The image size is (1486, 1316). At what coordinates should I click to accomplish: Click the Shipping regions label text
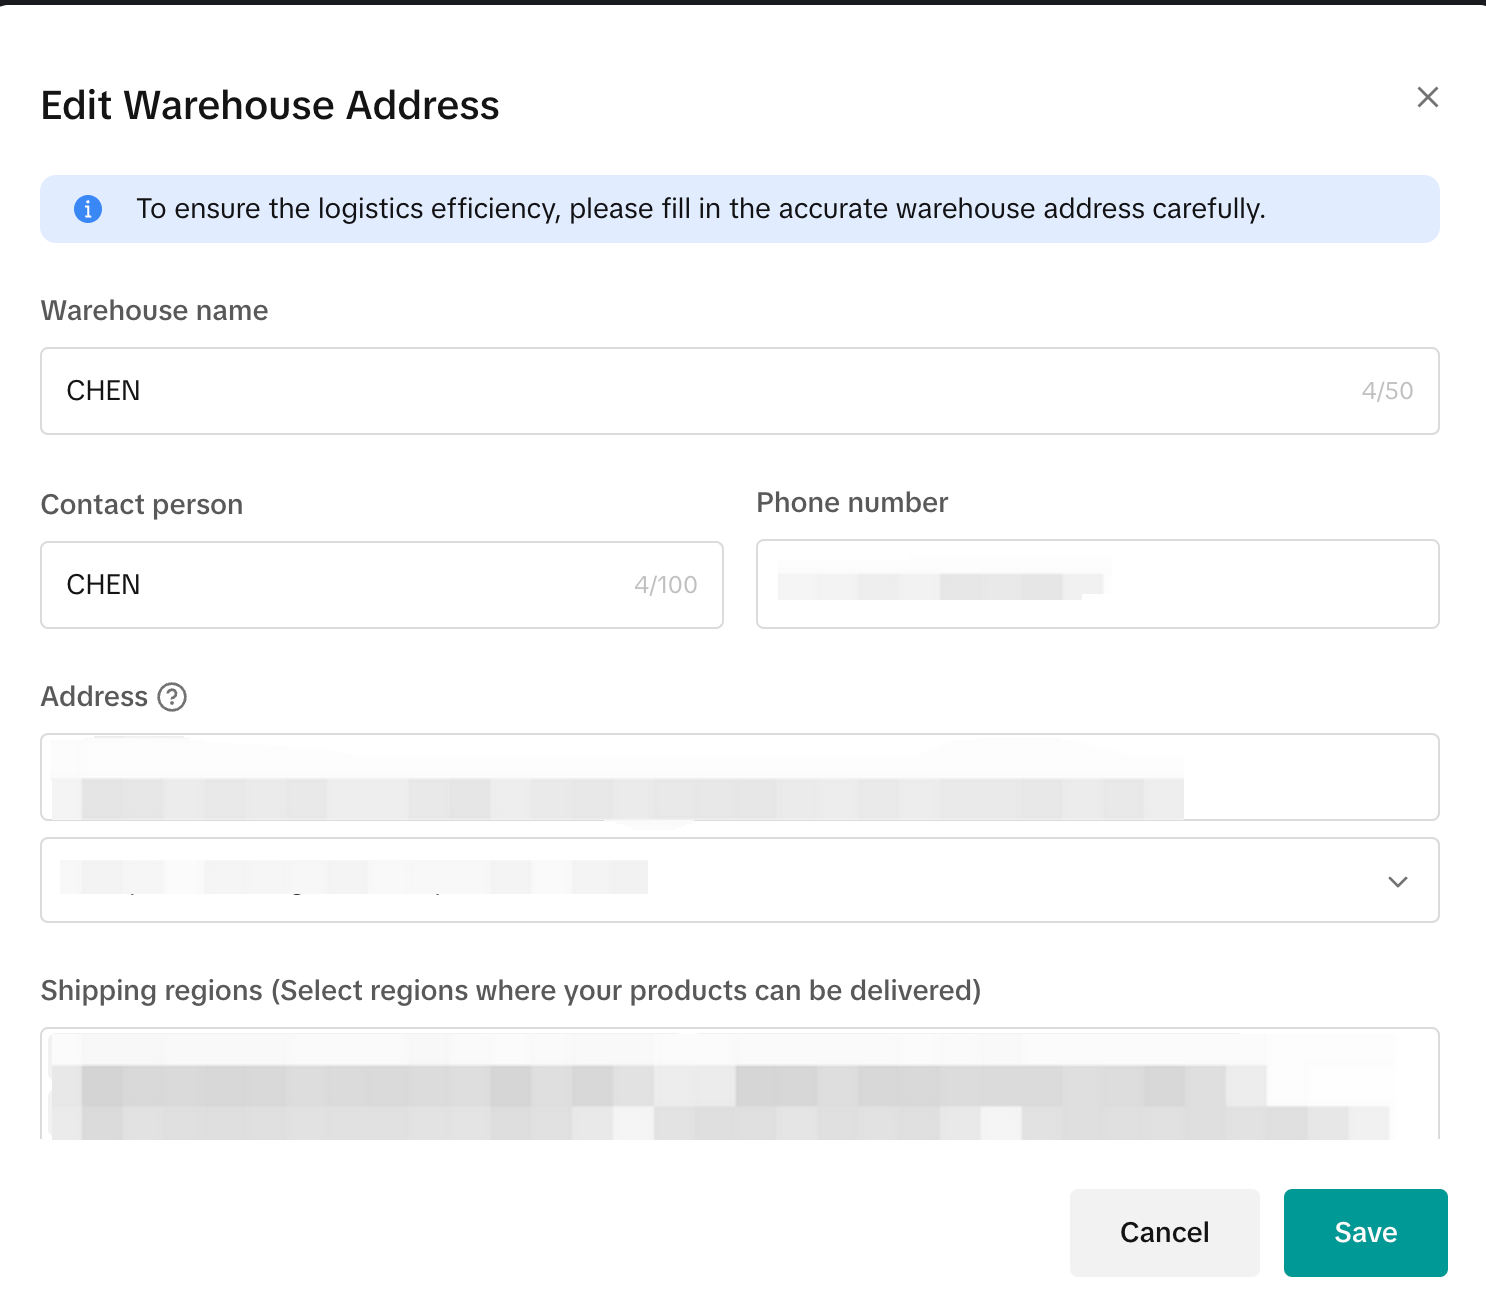point(510,991)
